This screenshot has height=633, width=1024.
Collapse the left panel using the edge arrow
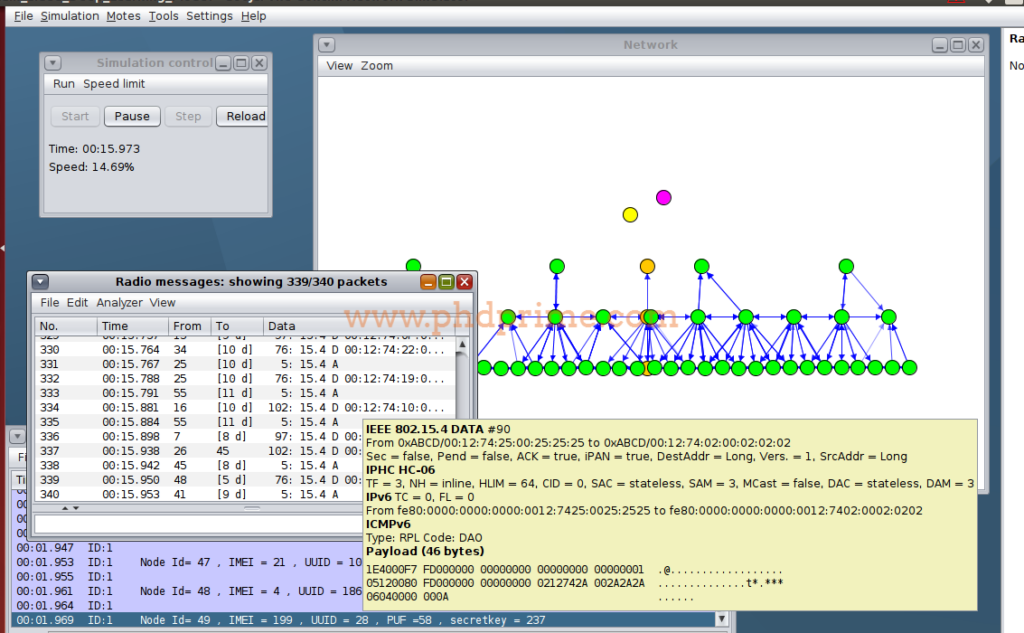pos(5,248)
